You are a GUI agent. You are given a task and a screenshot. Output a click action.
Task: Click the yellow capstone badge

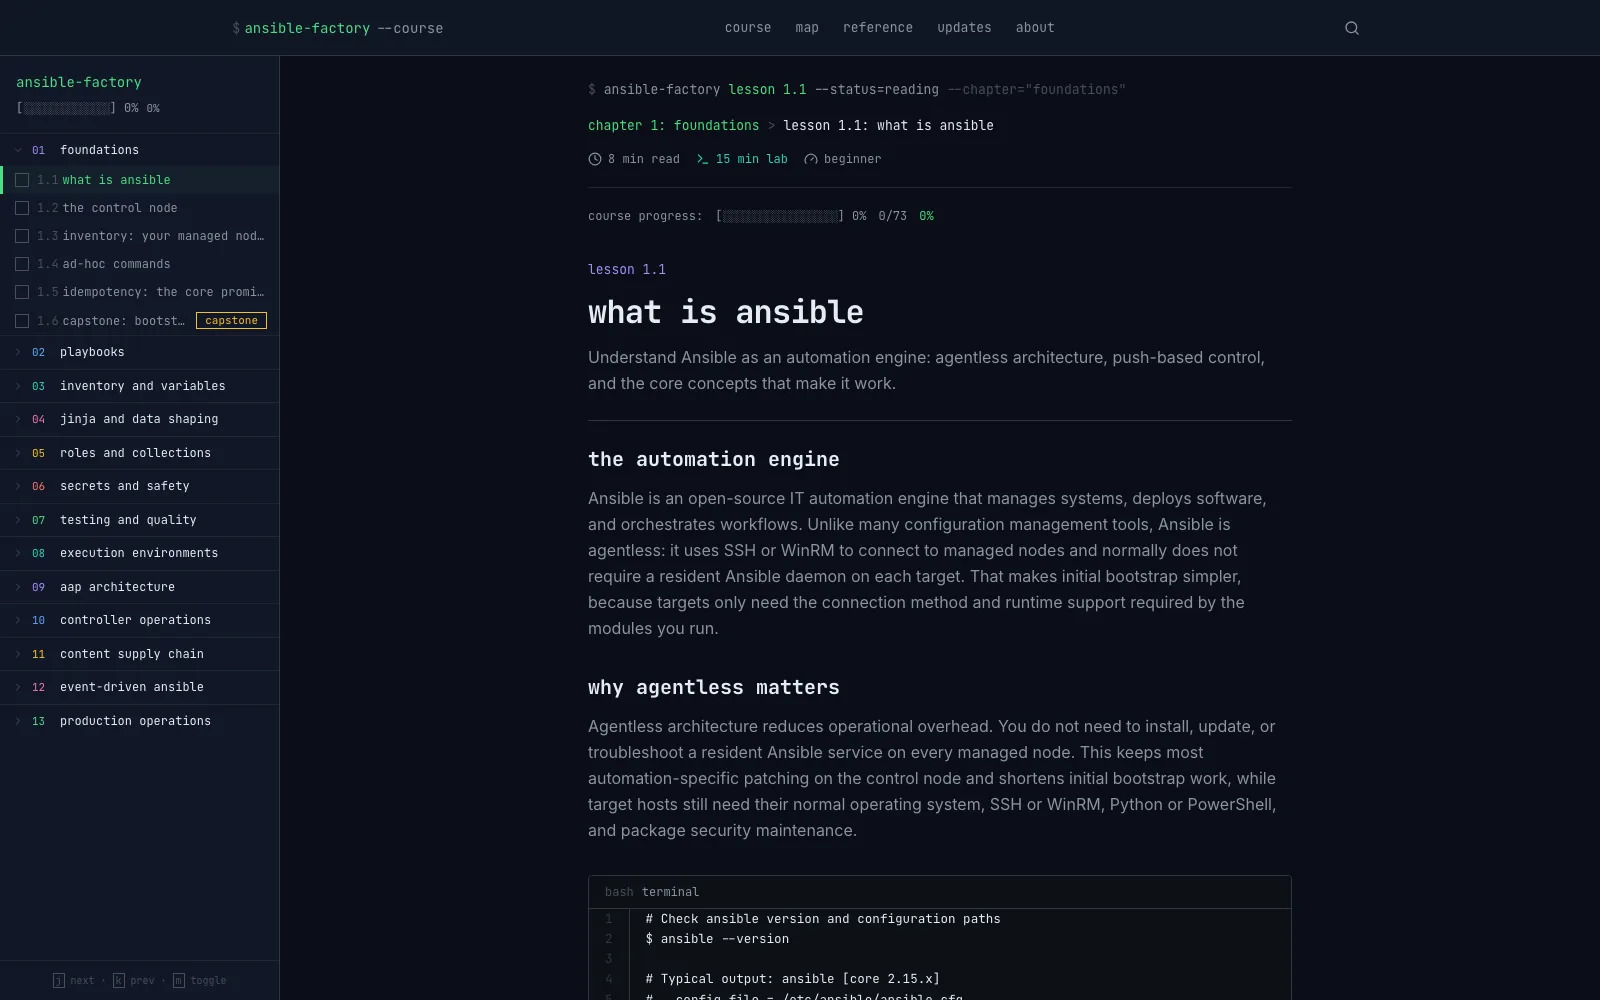231,321
